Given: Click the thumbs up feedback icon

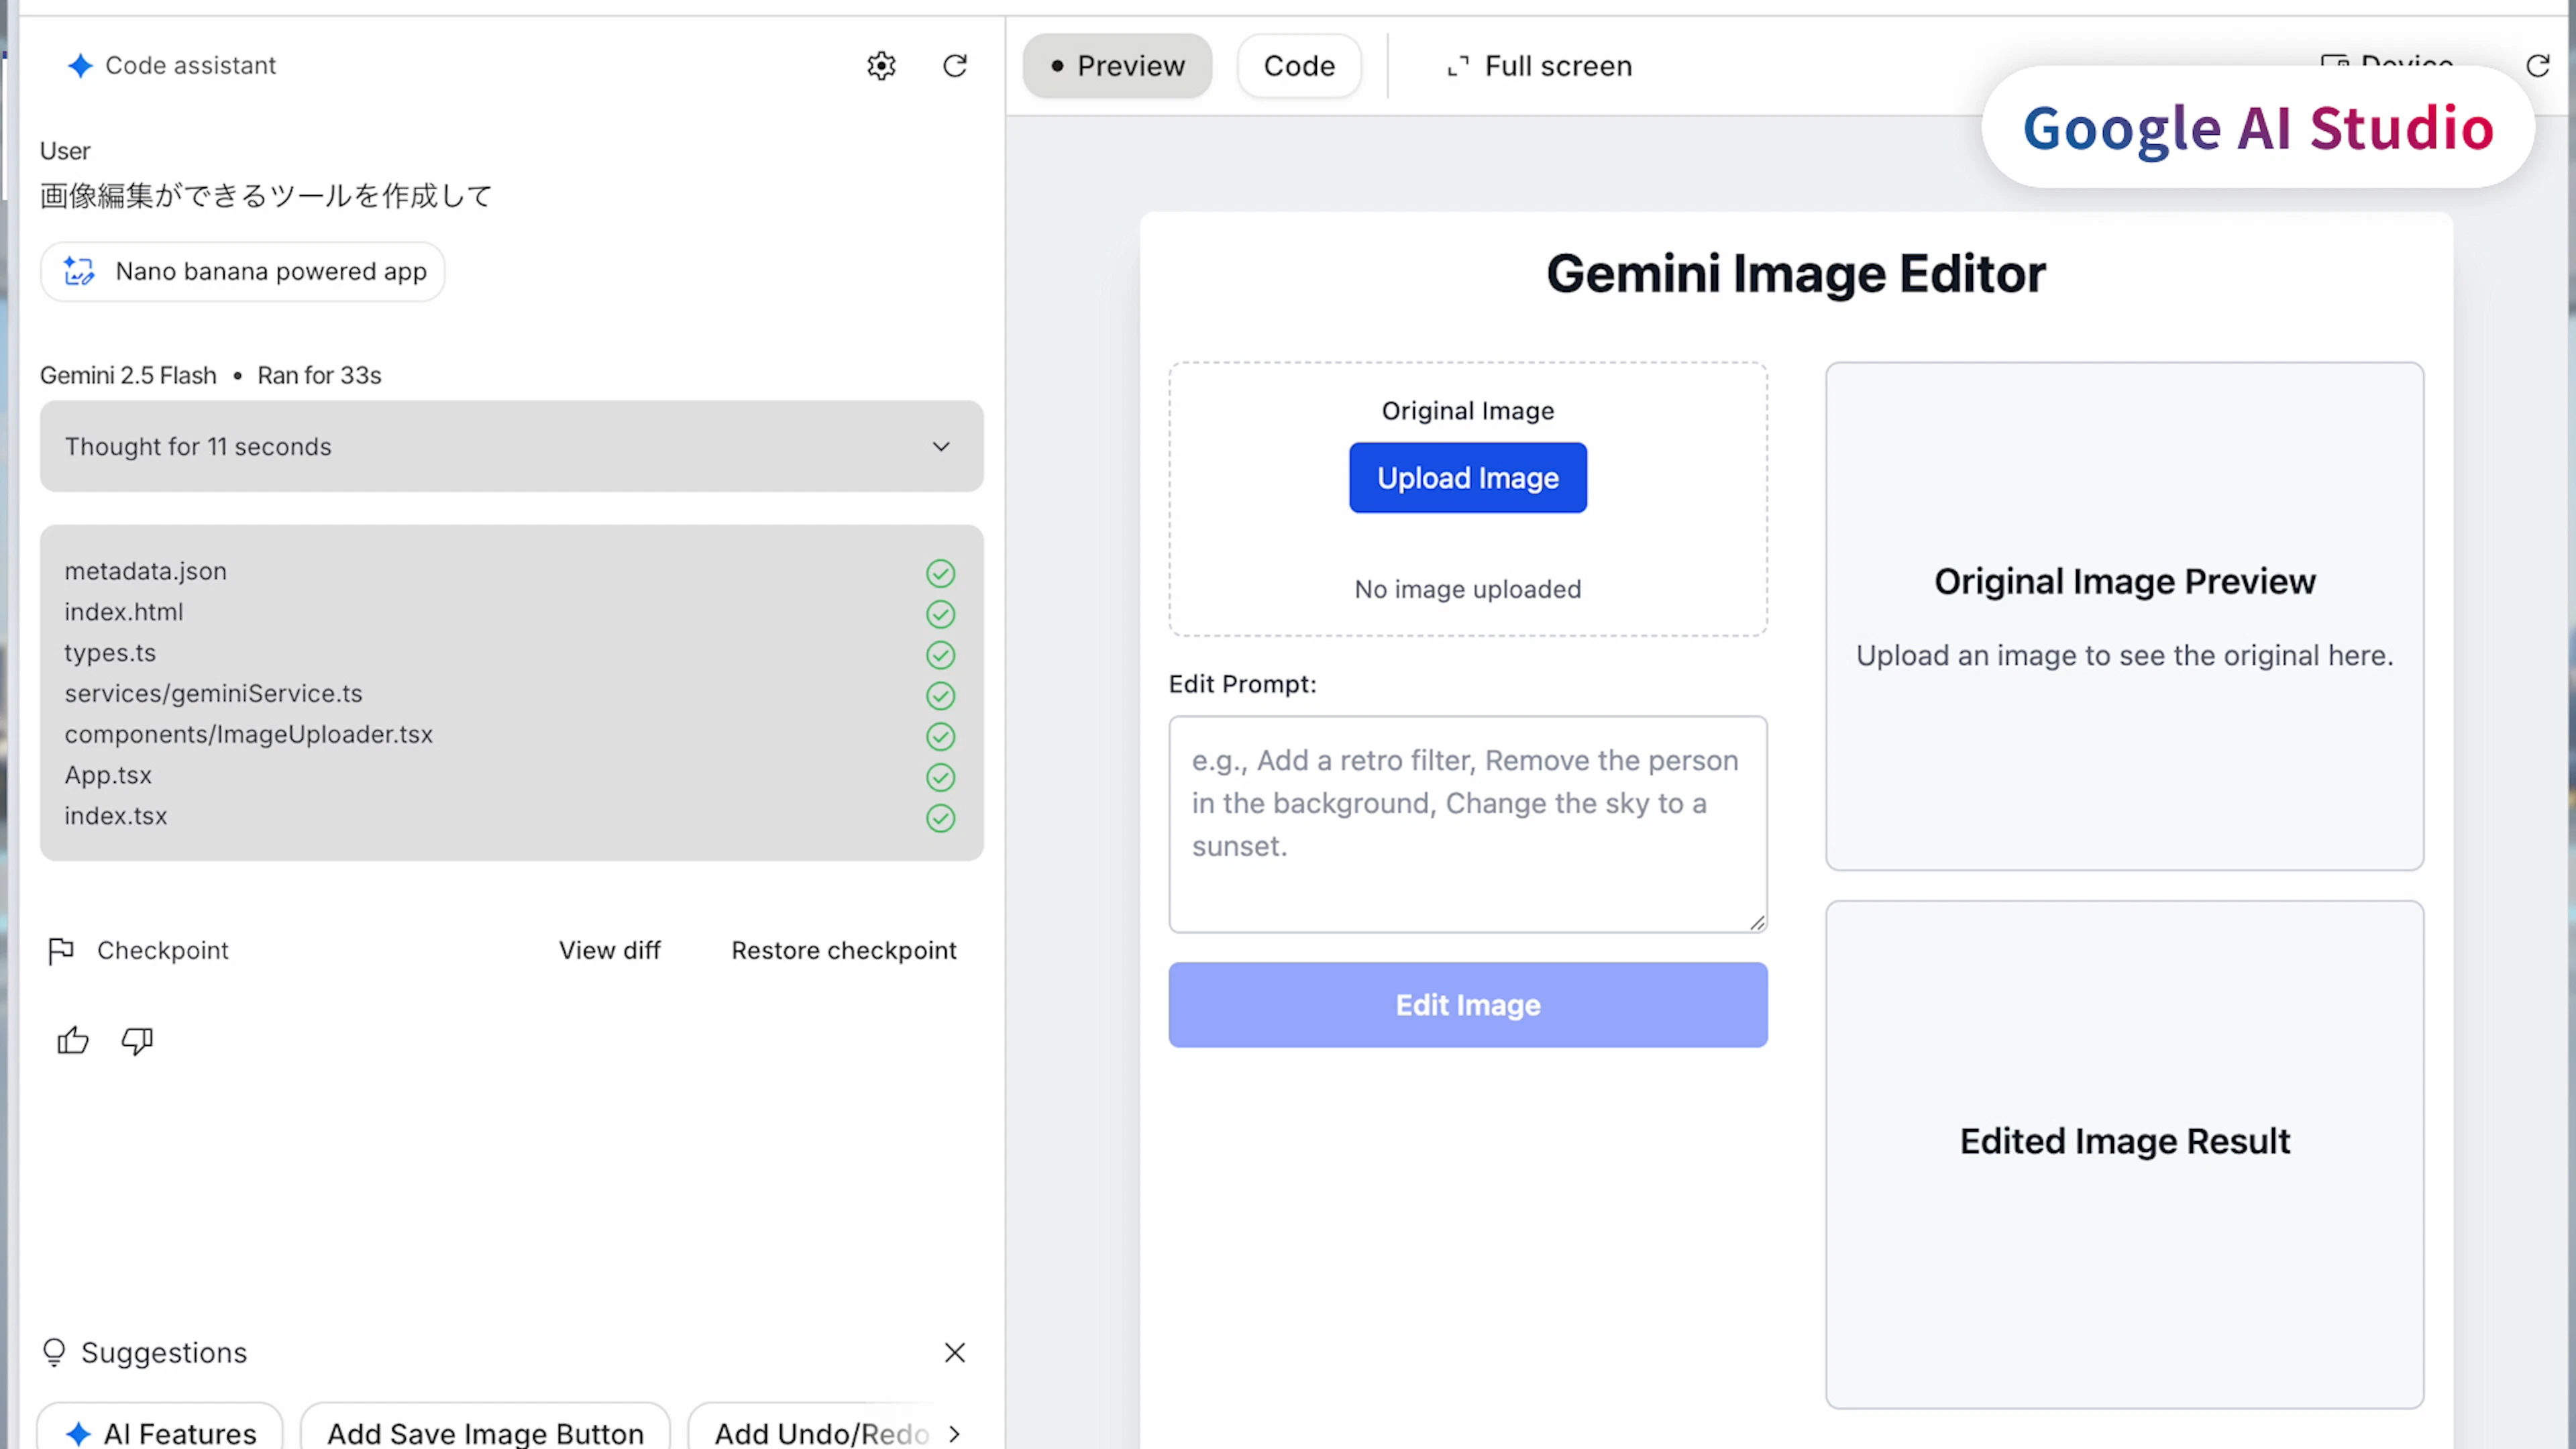Looking at the screenshot, I should [x=73, y=1041].
